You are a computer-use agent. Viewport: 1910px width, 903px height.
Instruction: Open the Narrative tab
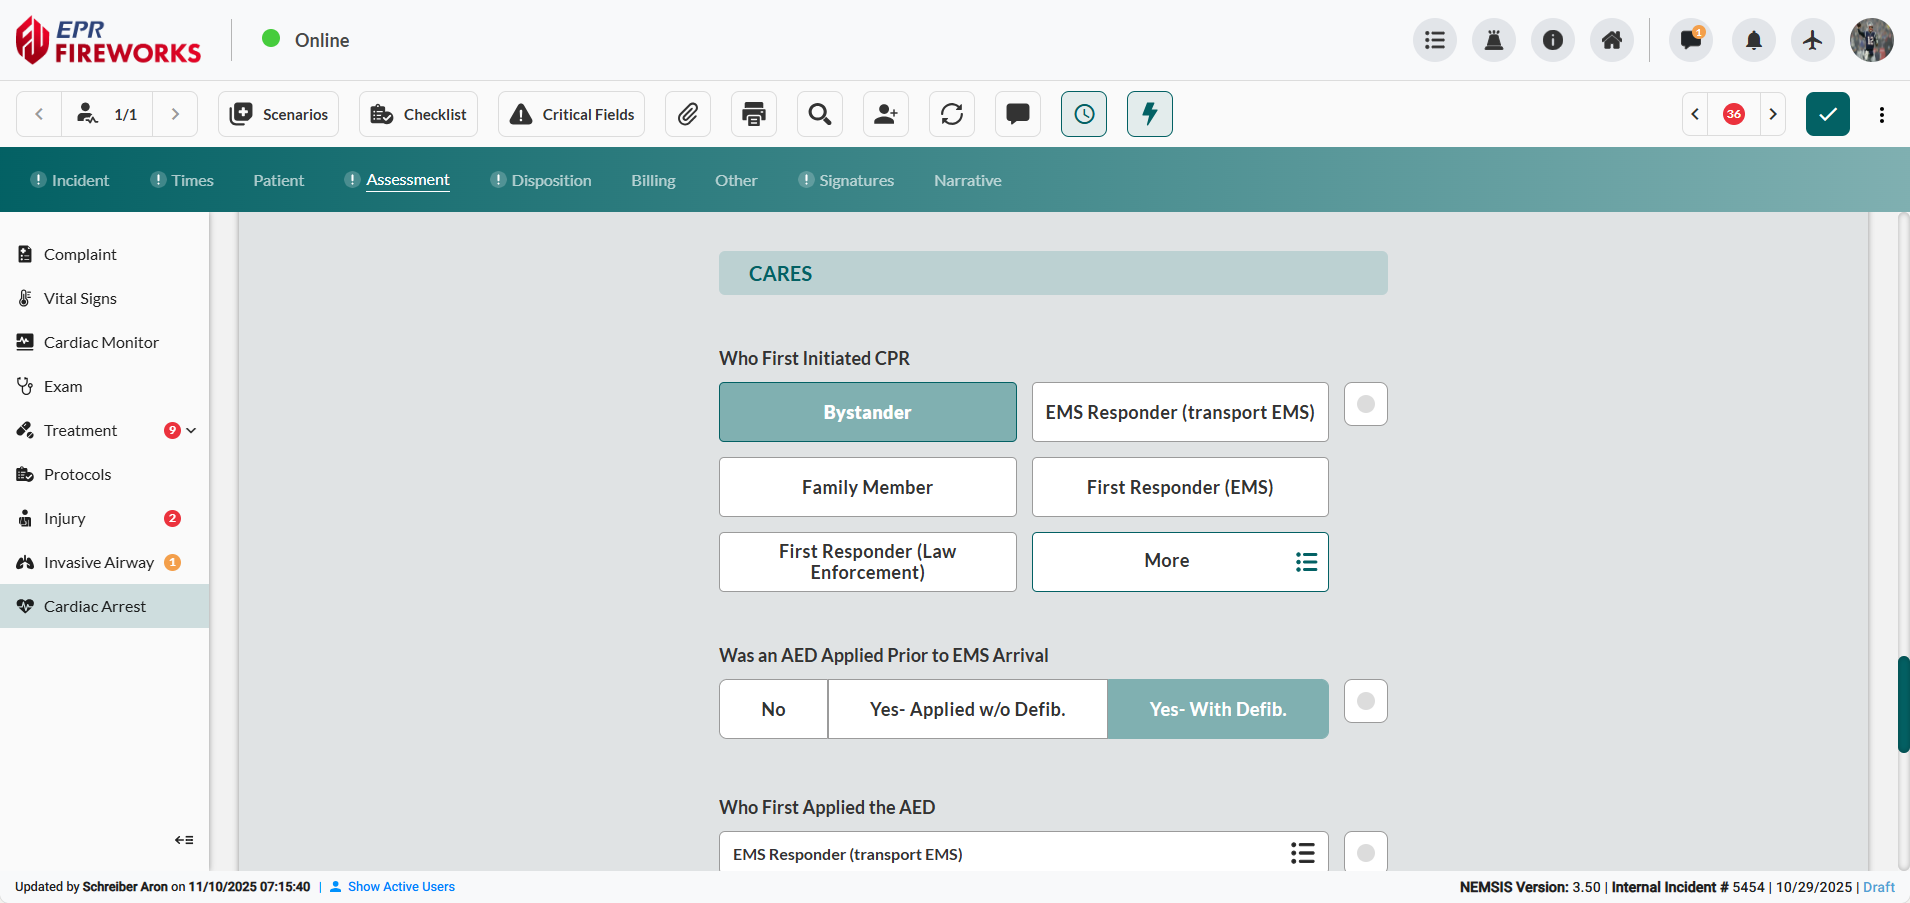click(967, 181)
